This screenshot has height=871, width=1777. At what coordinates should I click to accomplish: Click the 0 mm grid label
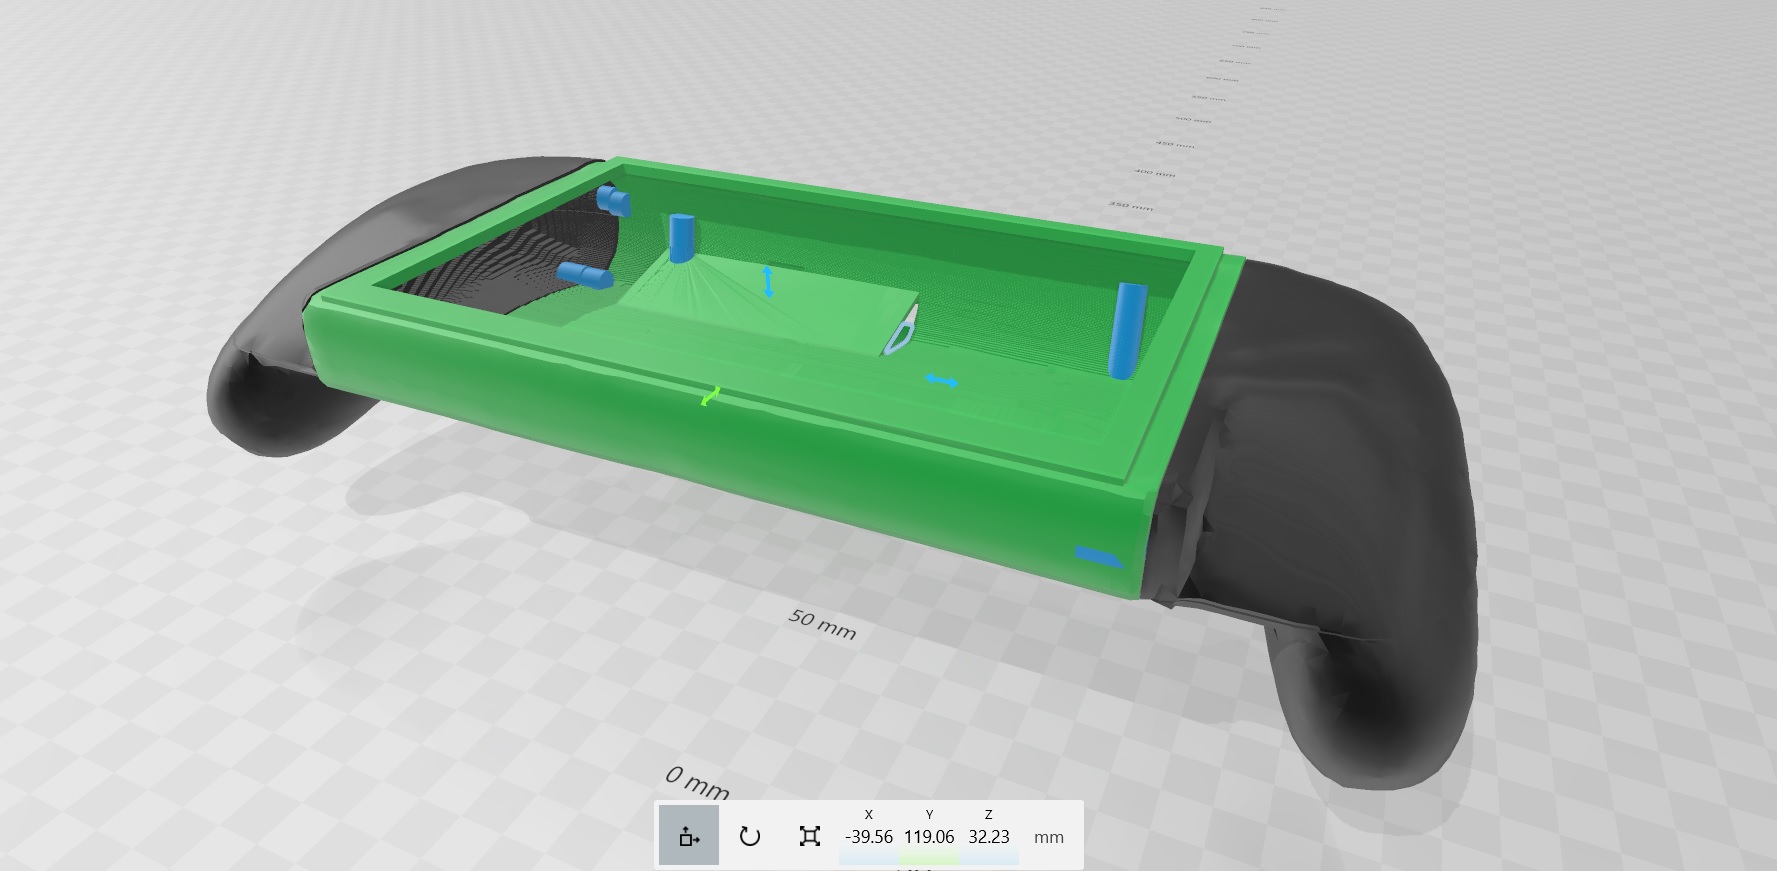[x=697, y=783]
